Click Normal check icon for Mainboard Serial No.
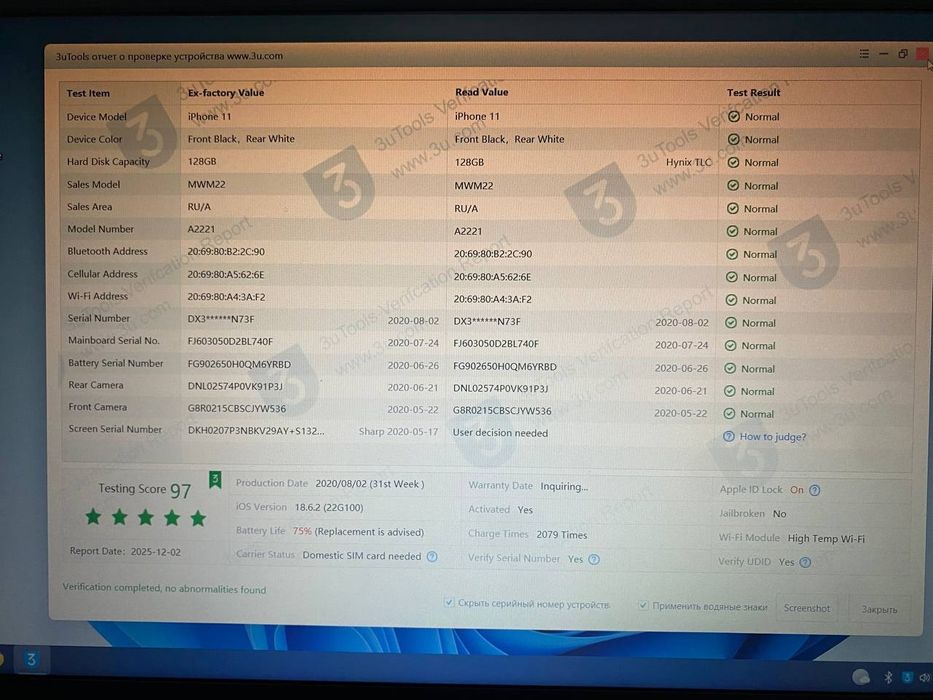The image size is (933, 700). coord(731,346)
